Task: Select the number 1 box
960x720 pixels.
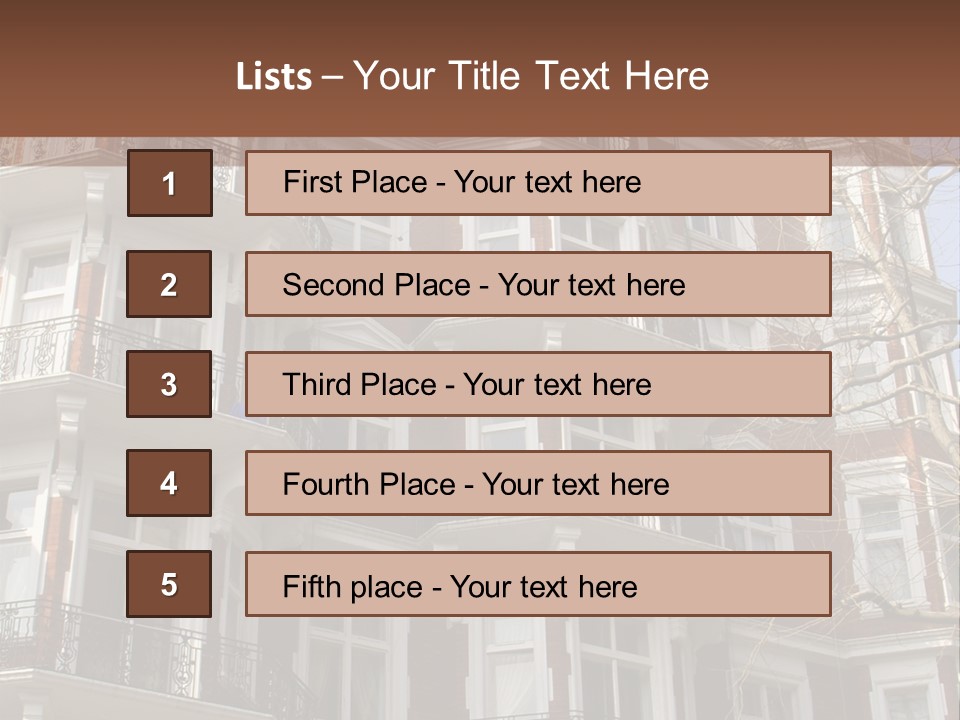Action: click(x=170, y=183)
